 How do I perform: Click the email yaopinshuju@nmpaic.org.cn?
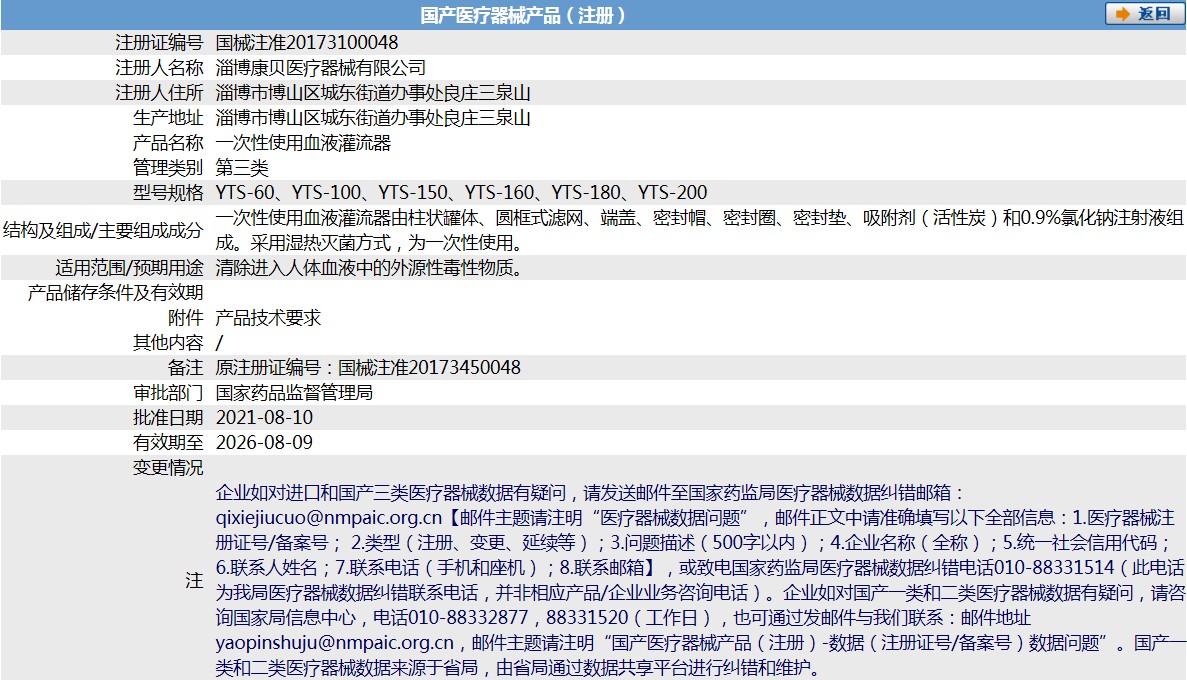click(x=335, y=643)
